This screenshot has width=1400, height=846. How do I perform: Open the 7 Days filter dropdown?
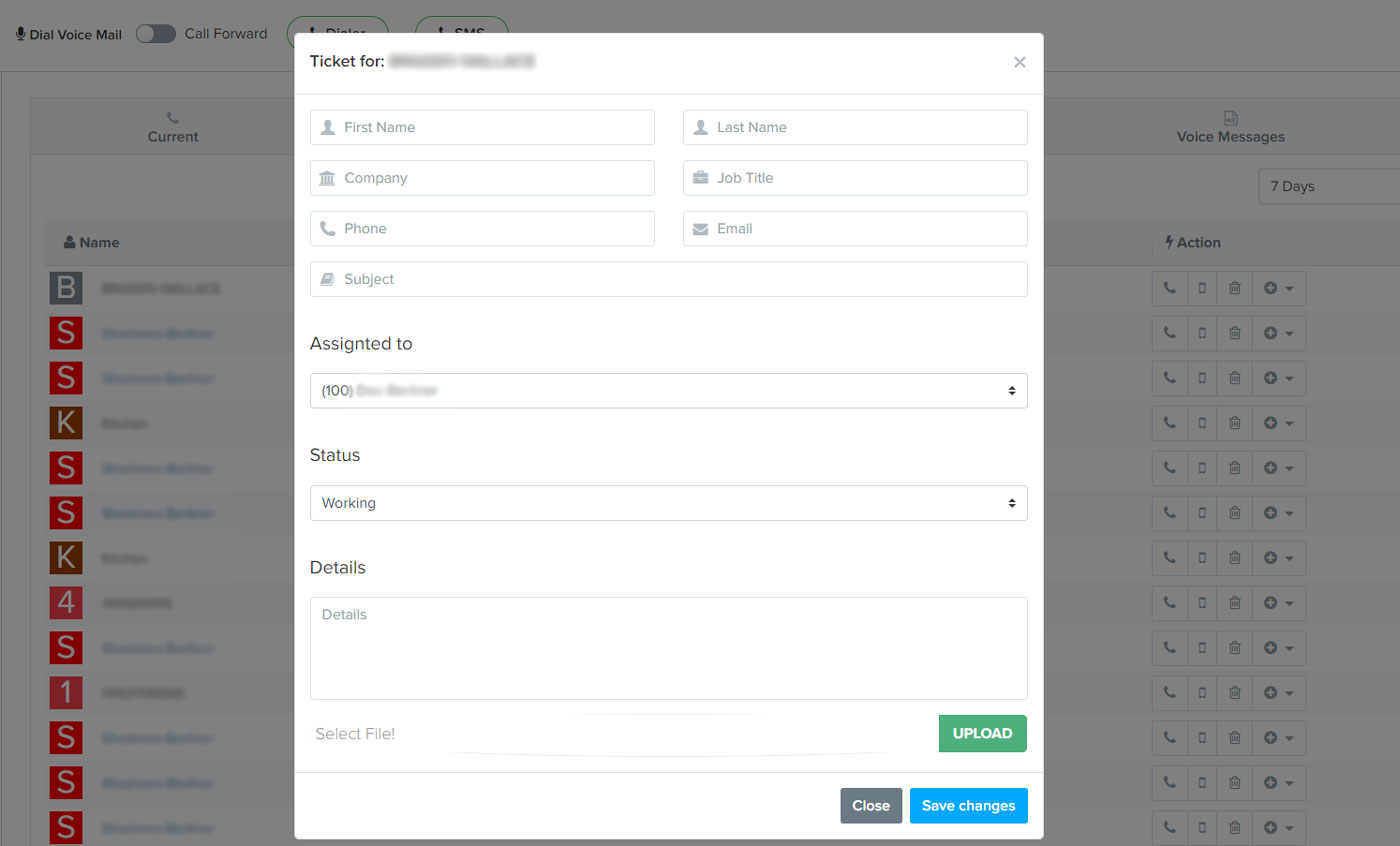point(1321,185)
